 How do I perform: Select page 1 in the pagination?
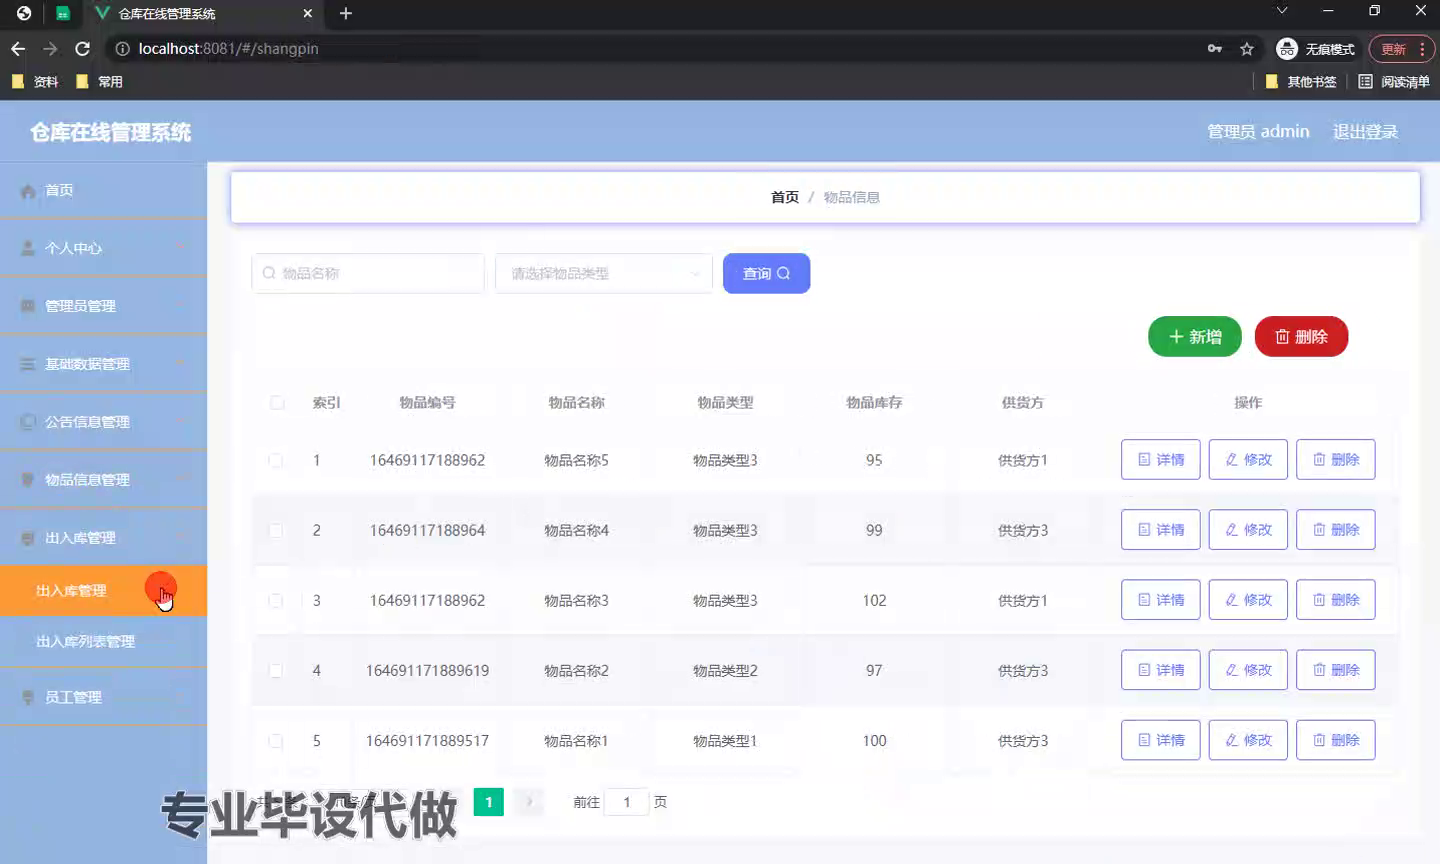click(488, 802)
